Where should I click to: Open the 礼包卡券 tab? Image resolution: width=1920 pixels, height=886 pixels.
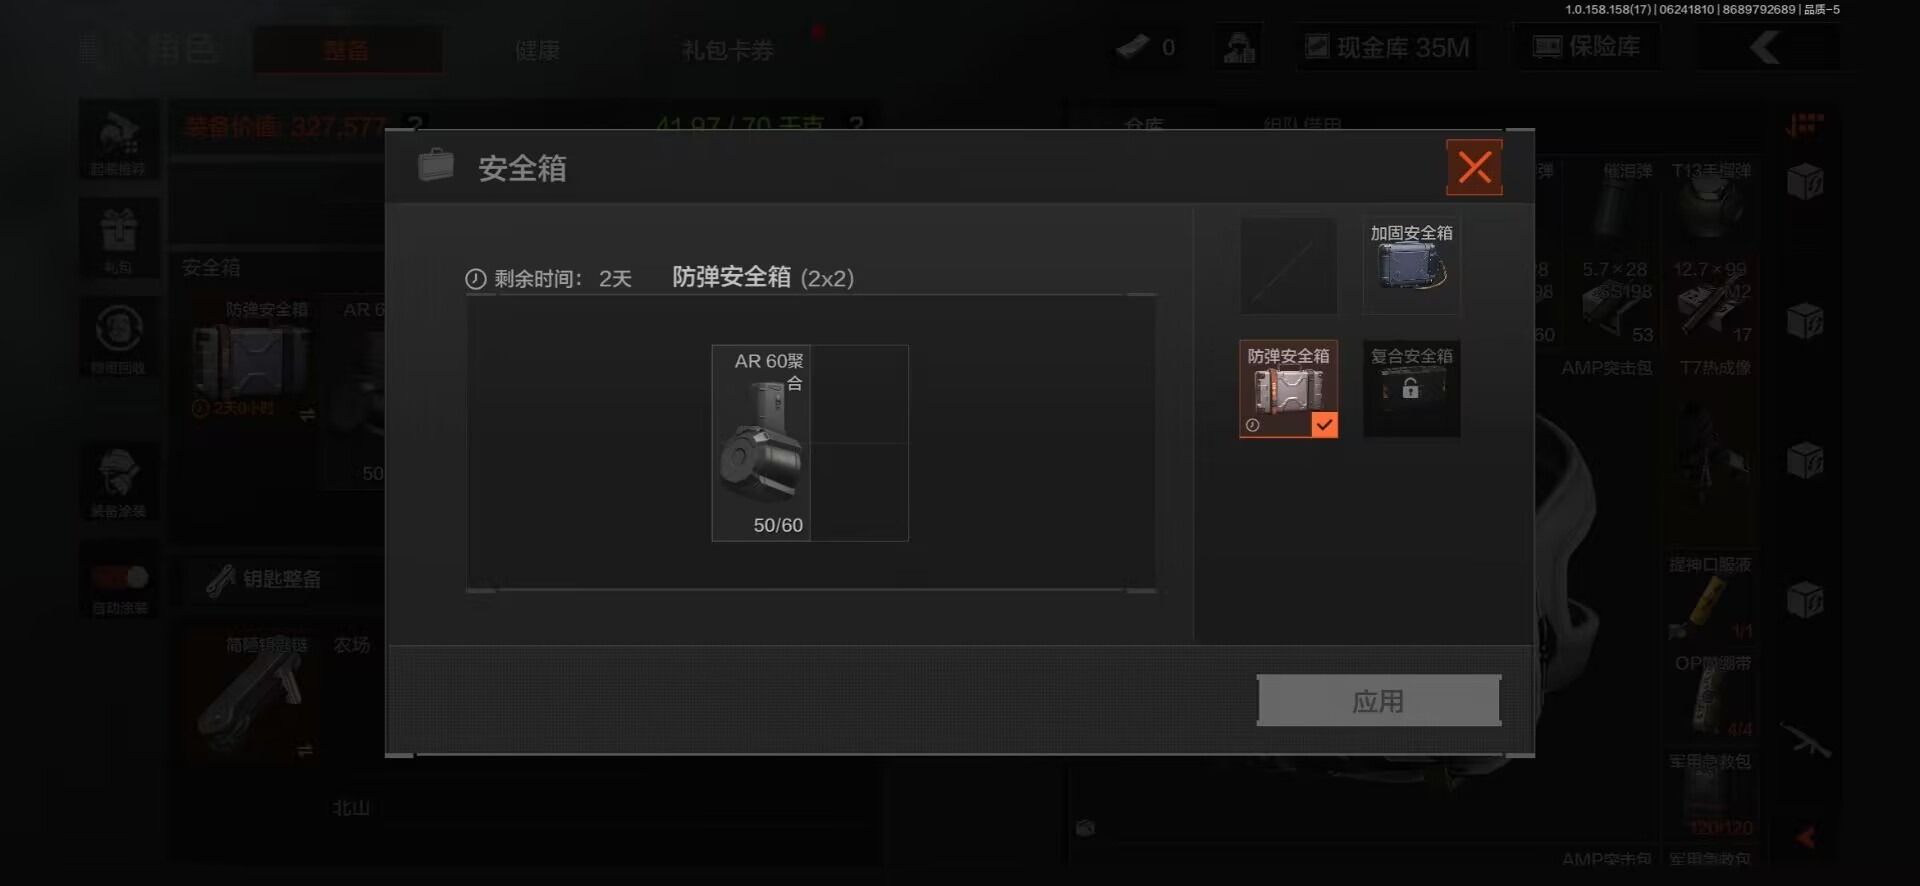tap(728, 50)
